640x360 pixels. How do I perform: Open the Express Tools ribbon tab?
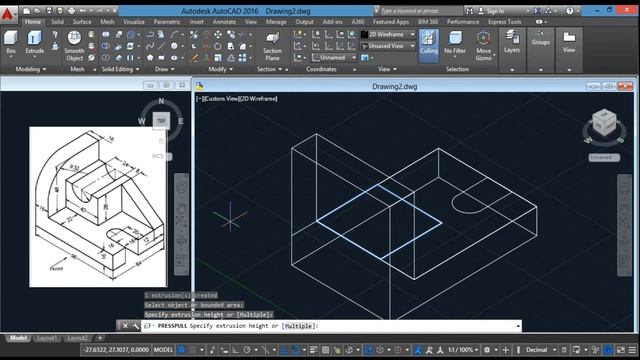click(x=504, y=22)
